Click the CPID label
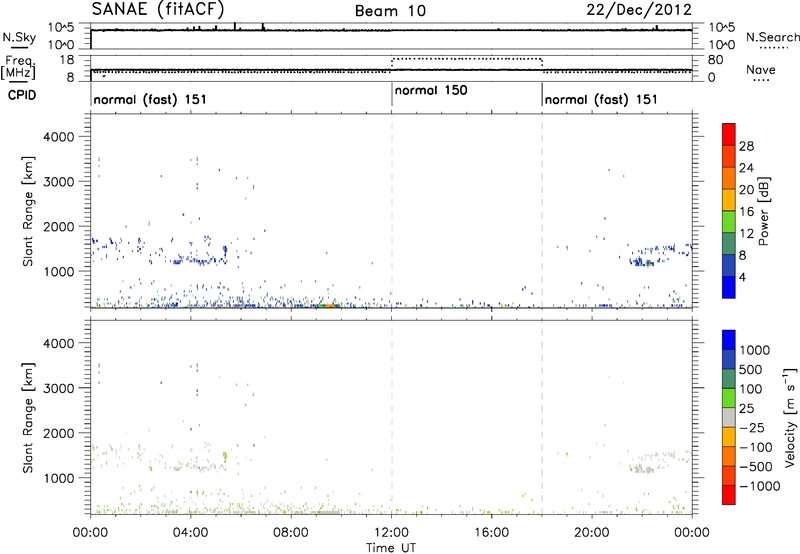 [x=22, y=95]
